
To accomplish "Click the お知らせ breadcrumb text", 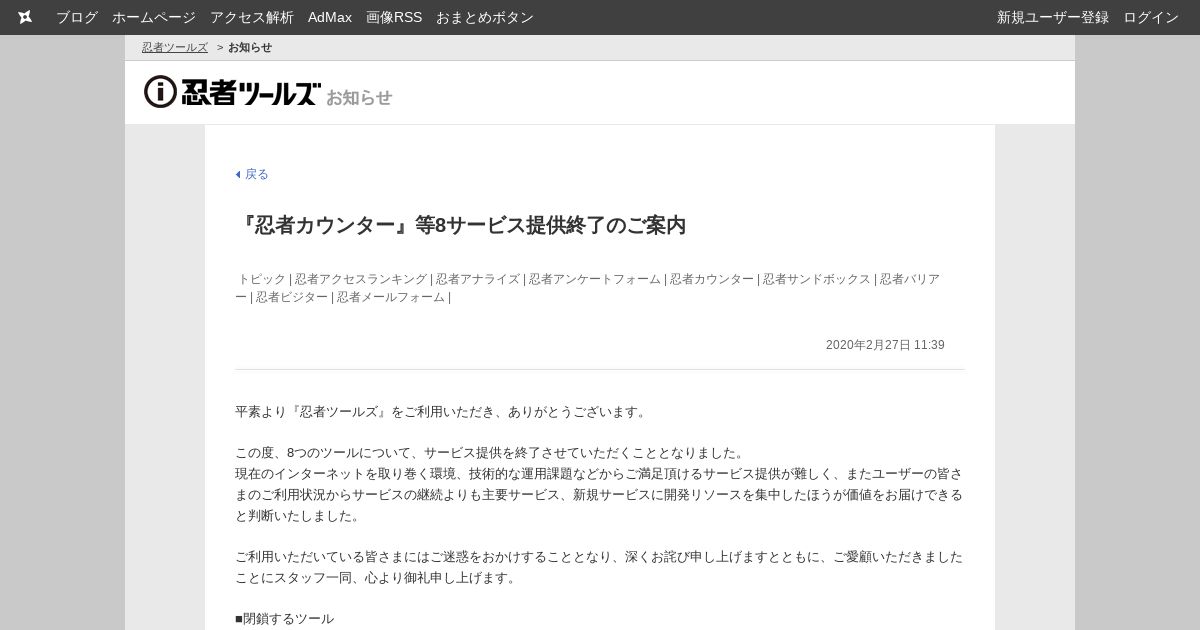I will [250, 47].
